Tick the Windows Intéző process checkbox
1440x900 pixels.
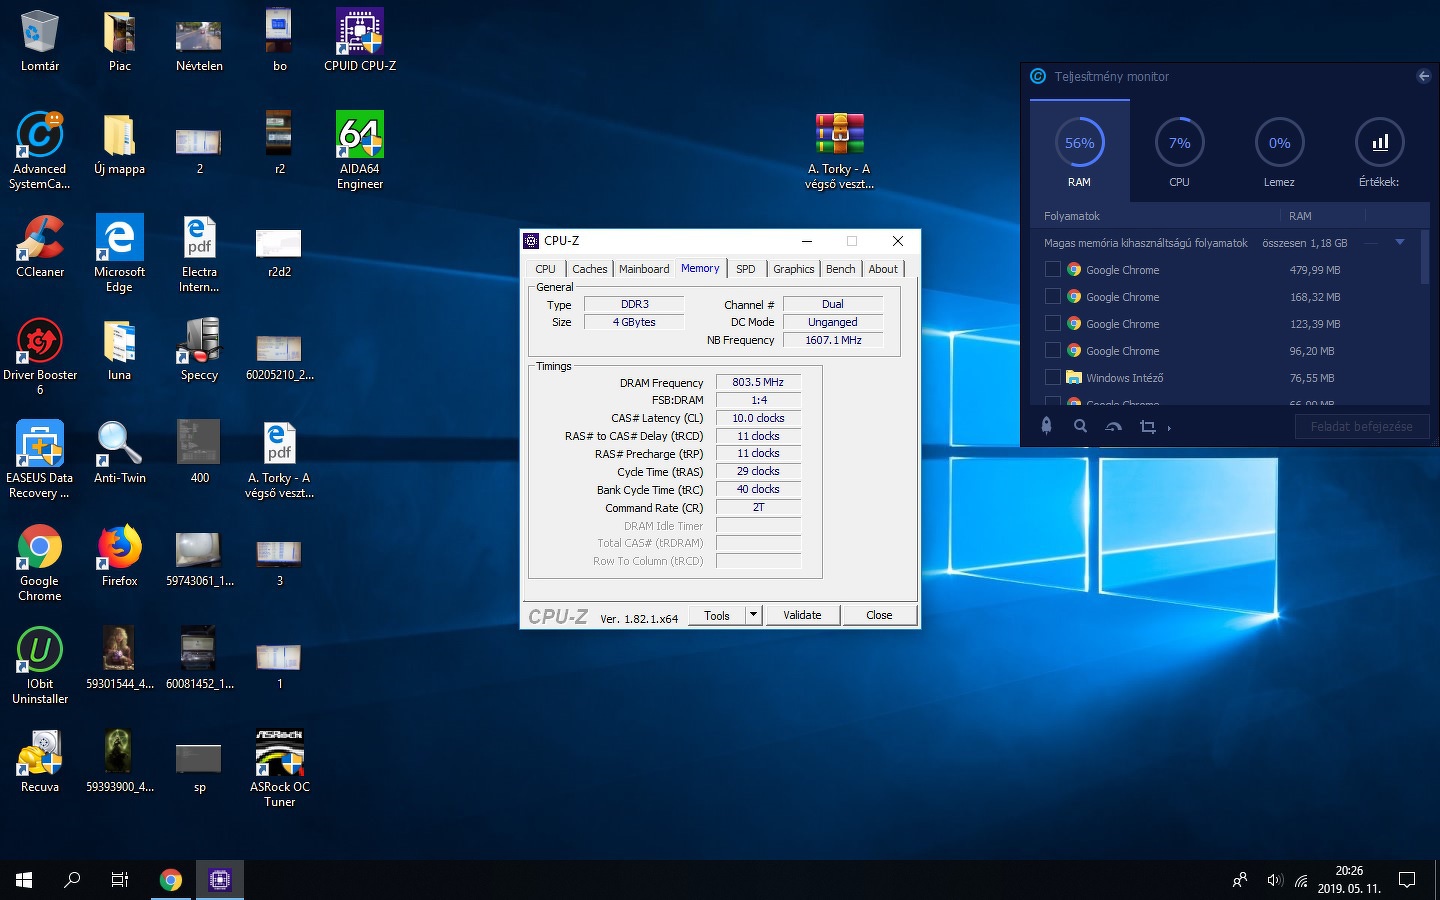[x=1052, y=377]
